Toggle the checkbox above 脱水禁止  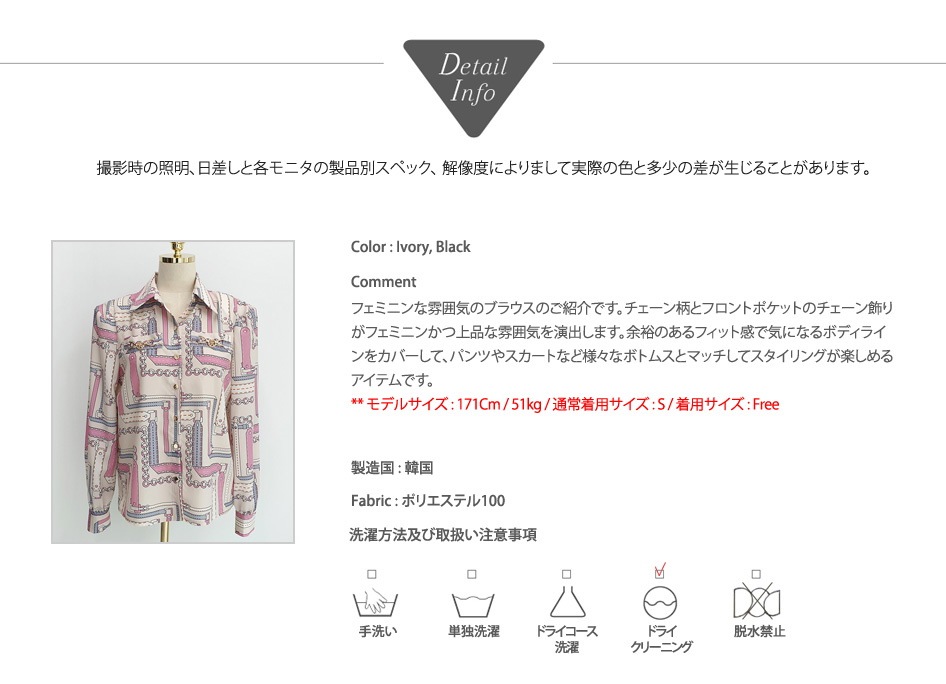point(756,574)
